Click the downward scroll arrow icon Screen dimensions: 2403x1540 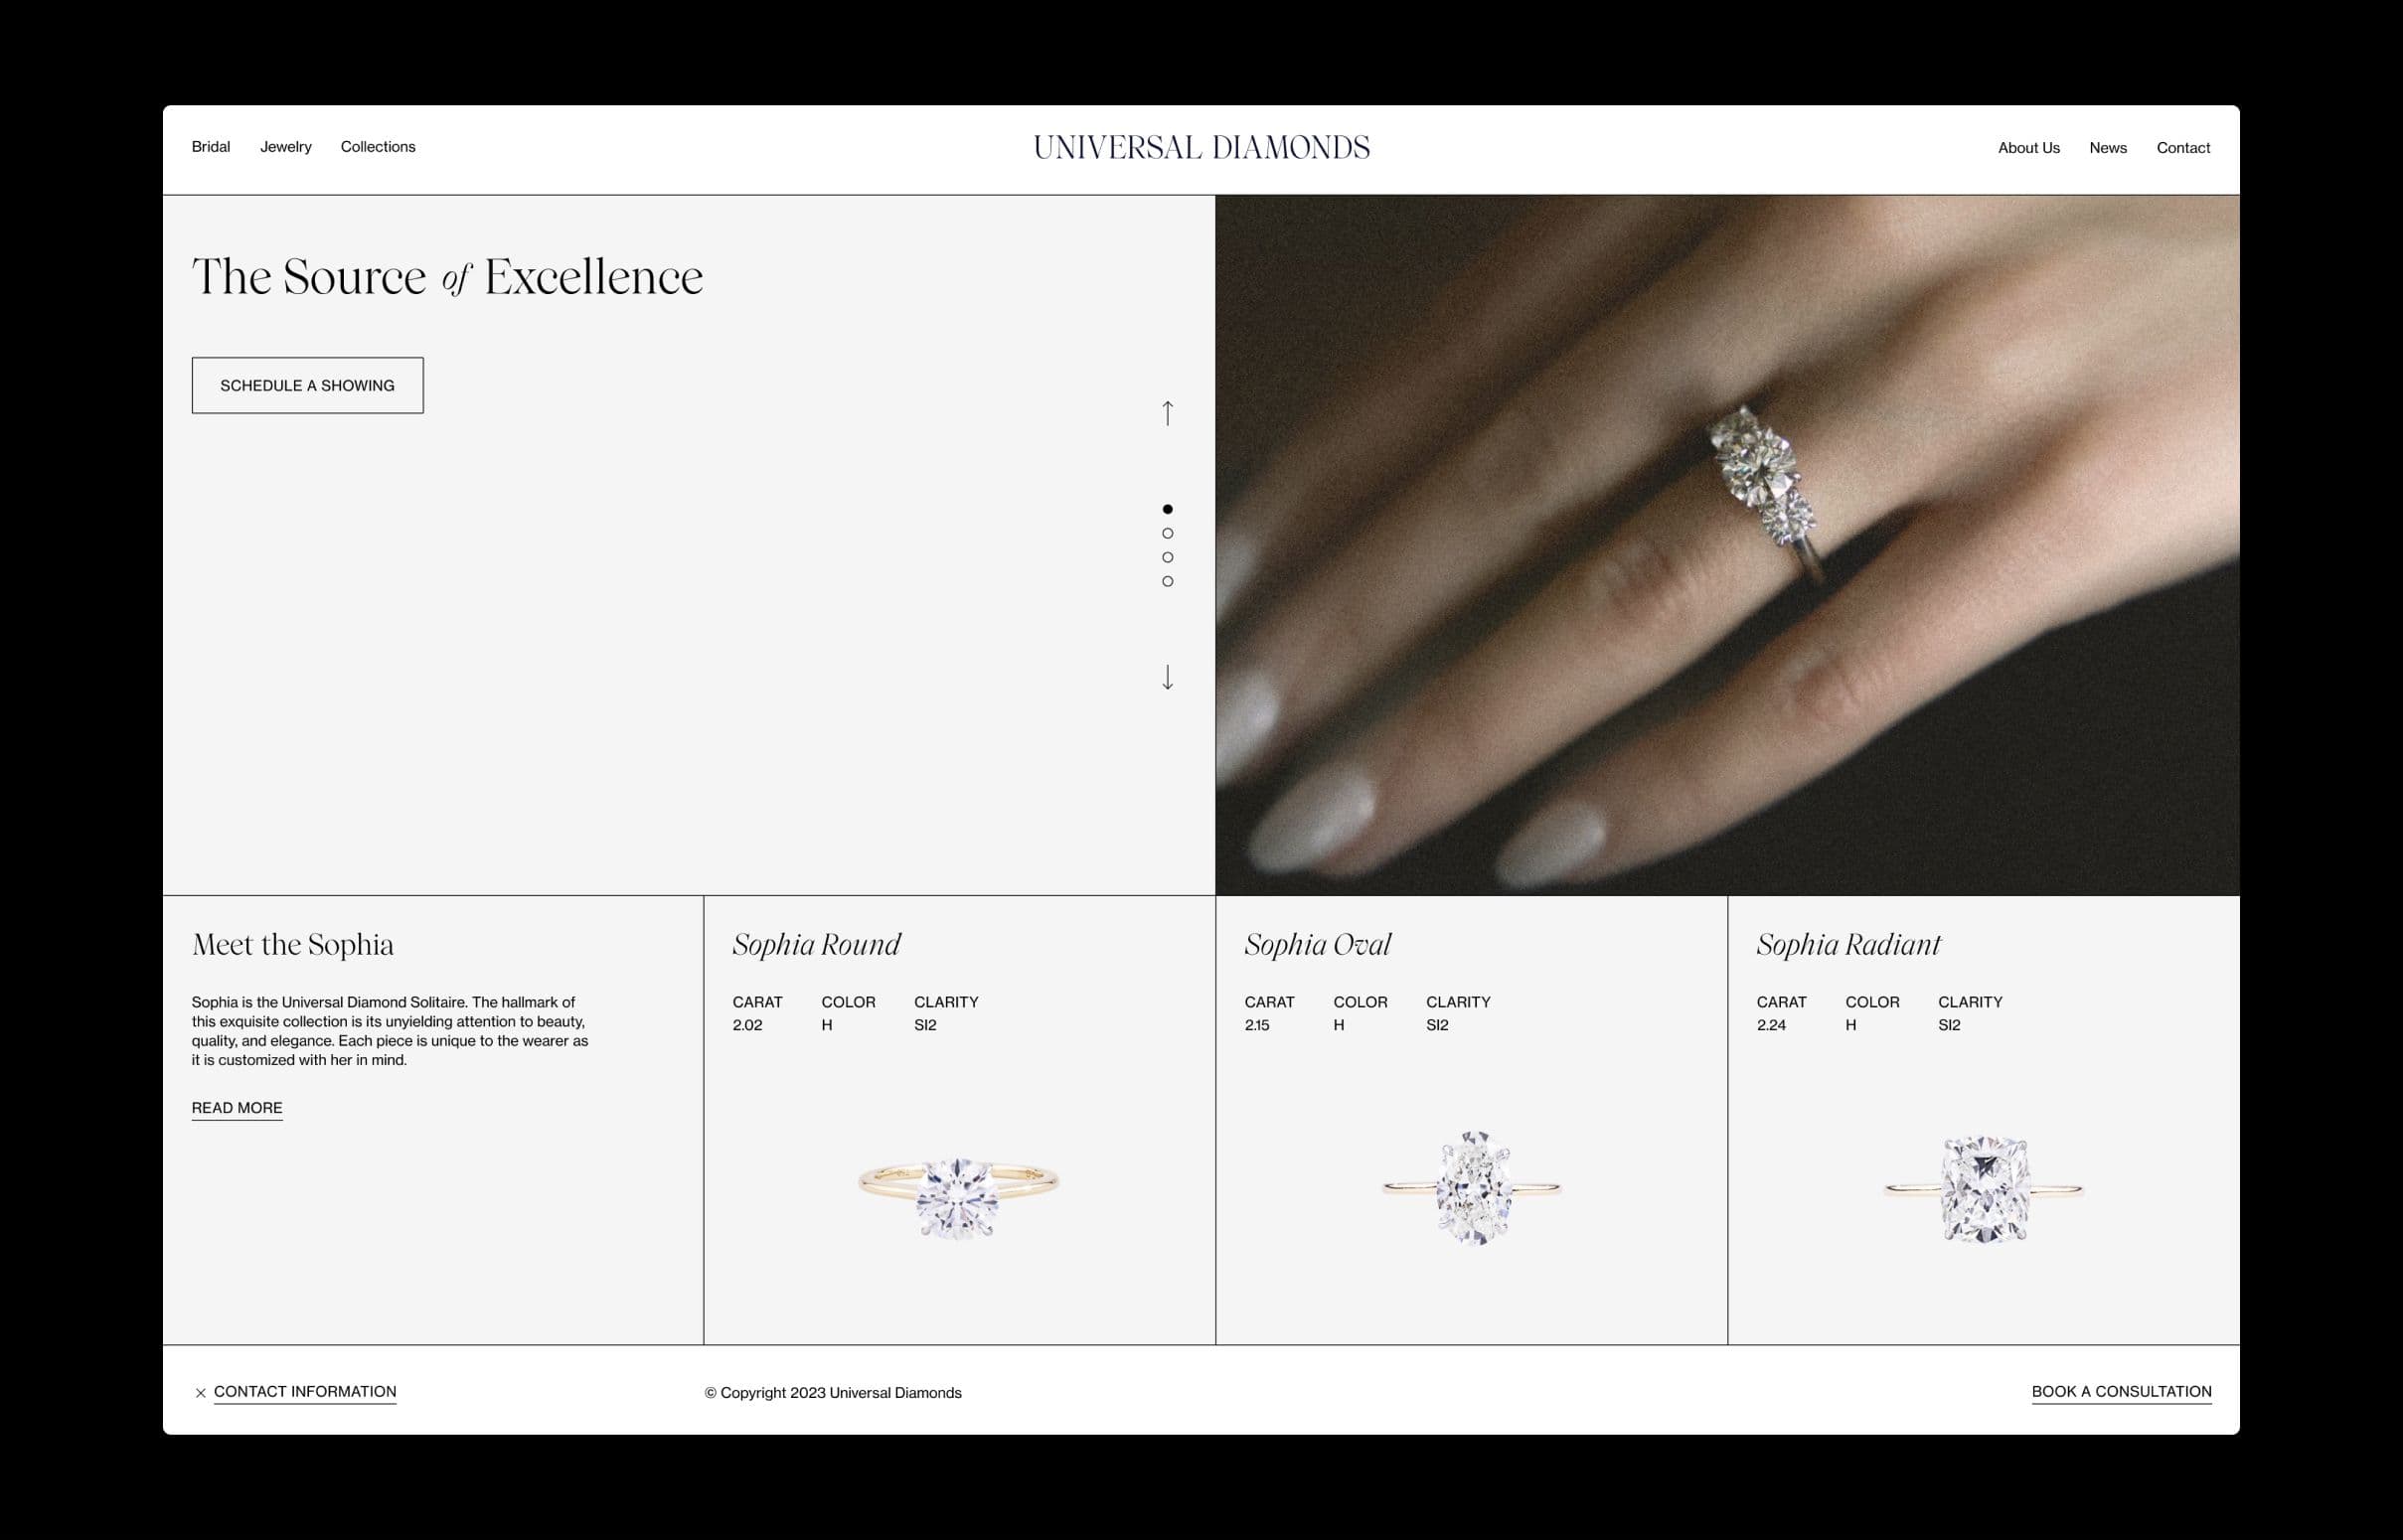[x=1167, y=679]
